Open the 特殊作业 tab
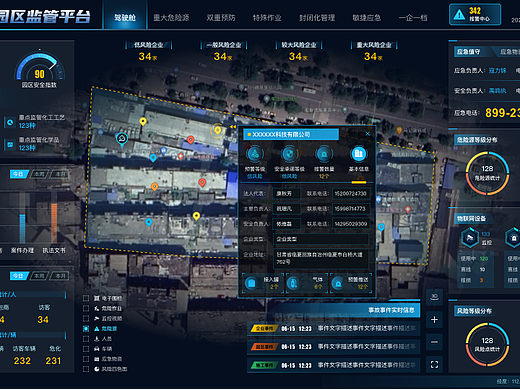This screenshot has height=390, width=520. coord(267,18)
